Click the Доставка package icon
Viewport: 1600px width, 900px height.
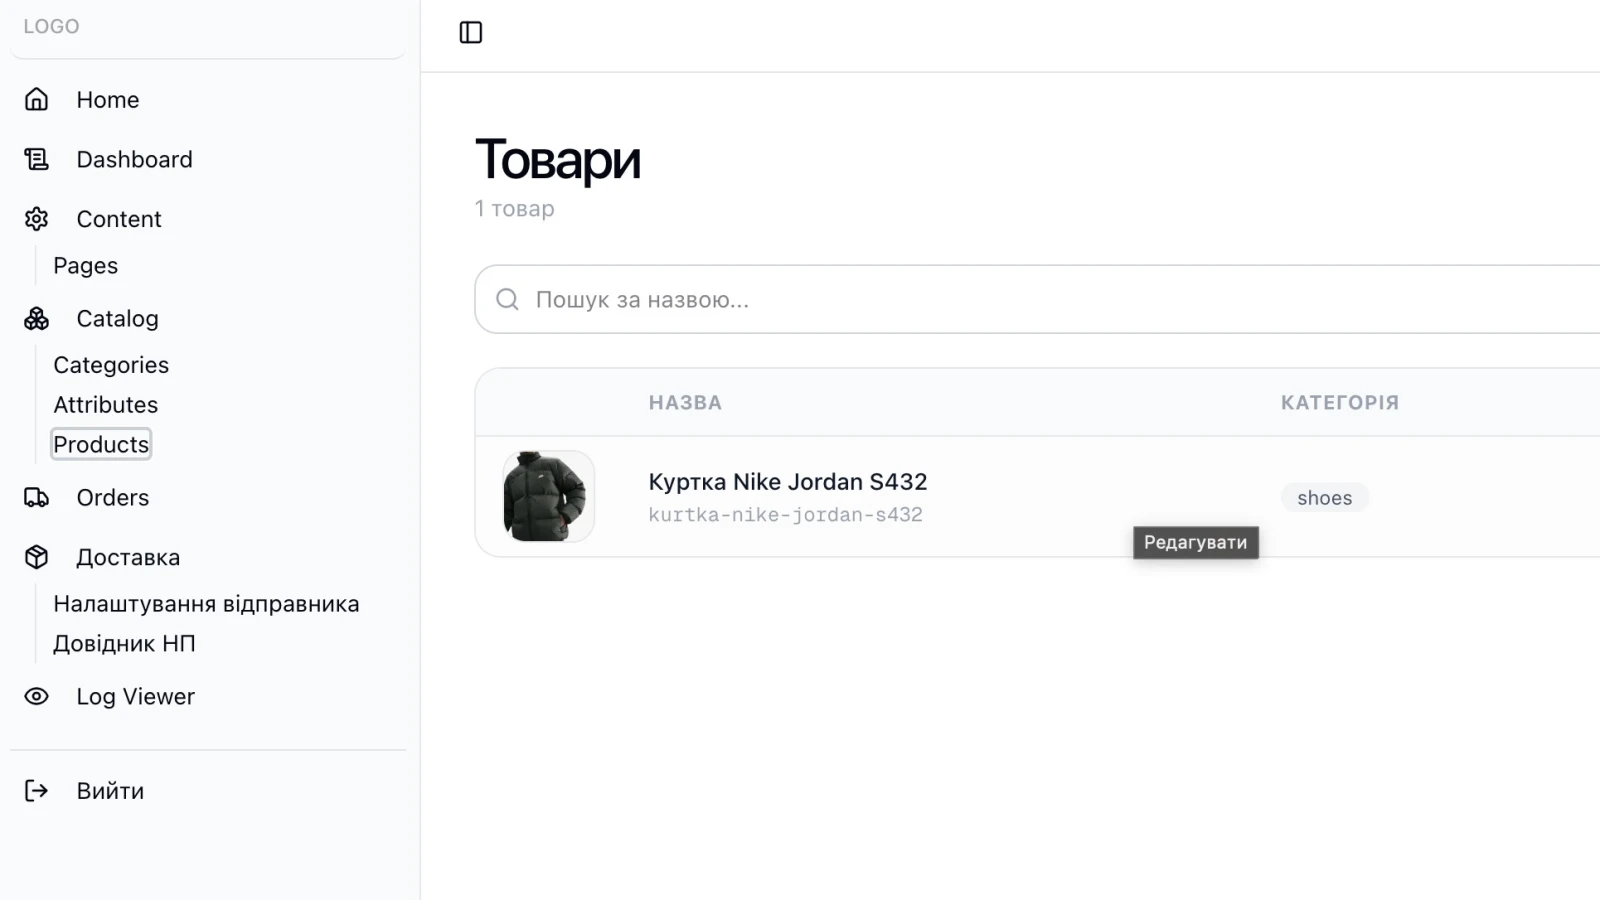point(36,557)
